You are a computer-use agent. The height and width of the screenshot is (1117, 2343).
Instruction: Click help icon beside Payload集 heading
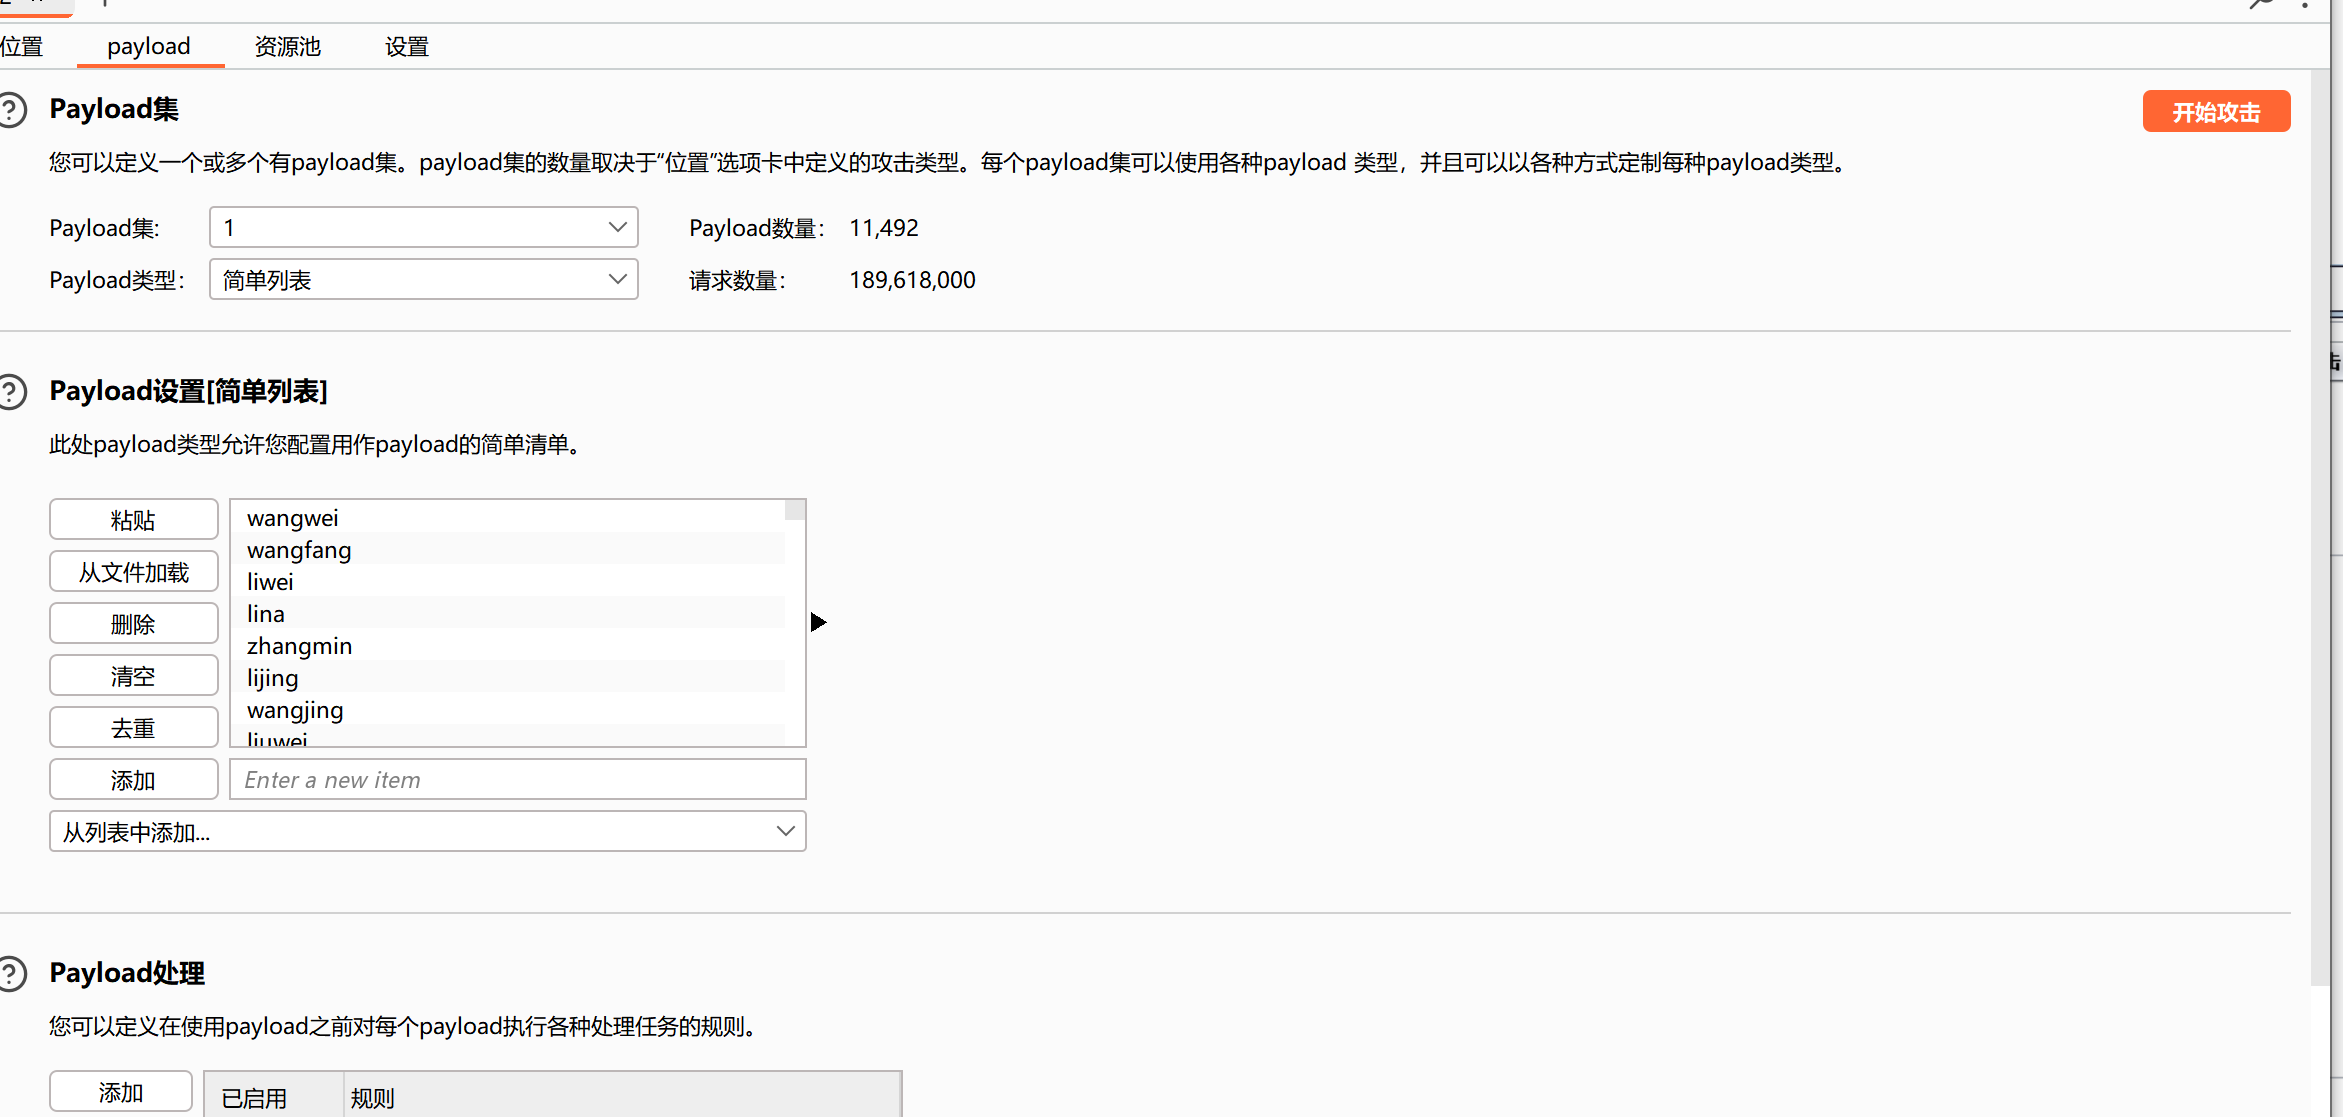click(x=12, y=109)
